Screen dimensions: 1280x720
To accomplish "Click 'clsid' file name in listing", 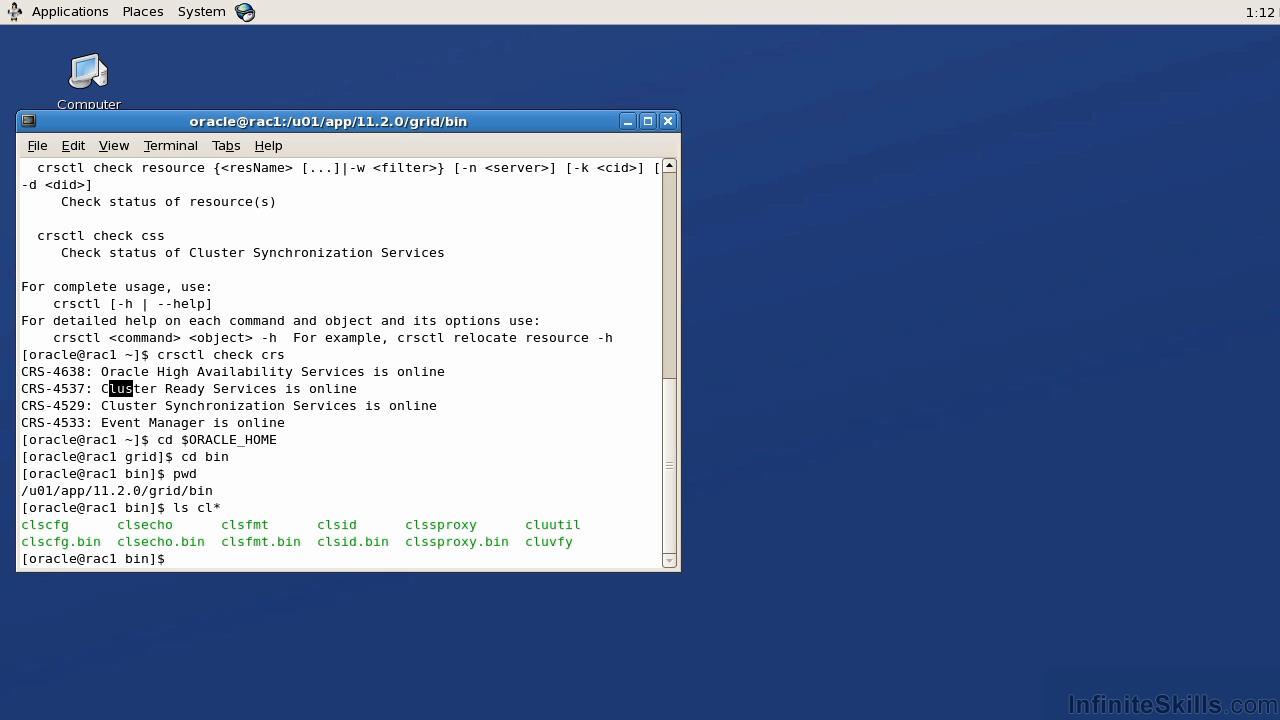I will (x=337, y=525).
